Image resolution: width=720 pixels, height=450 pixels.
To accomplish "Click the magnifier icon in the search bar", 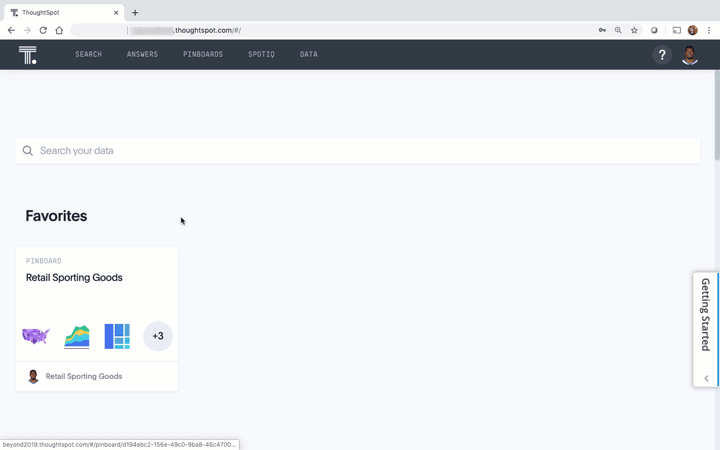I will [28, 151].
